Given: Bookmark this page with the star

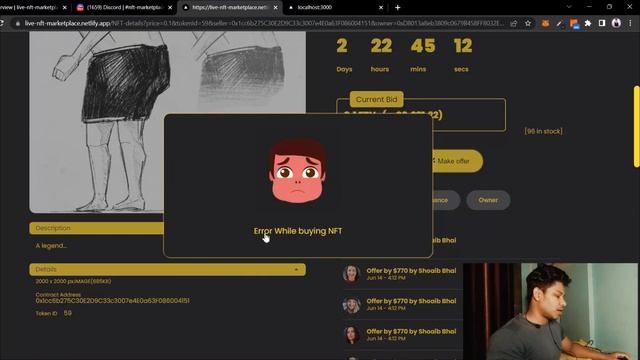Looking at the screenshot, I should click(528, 23).
